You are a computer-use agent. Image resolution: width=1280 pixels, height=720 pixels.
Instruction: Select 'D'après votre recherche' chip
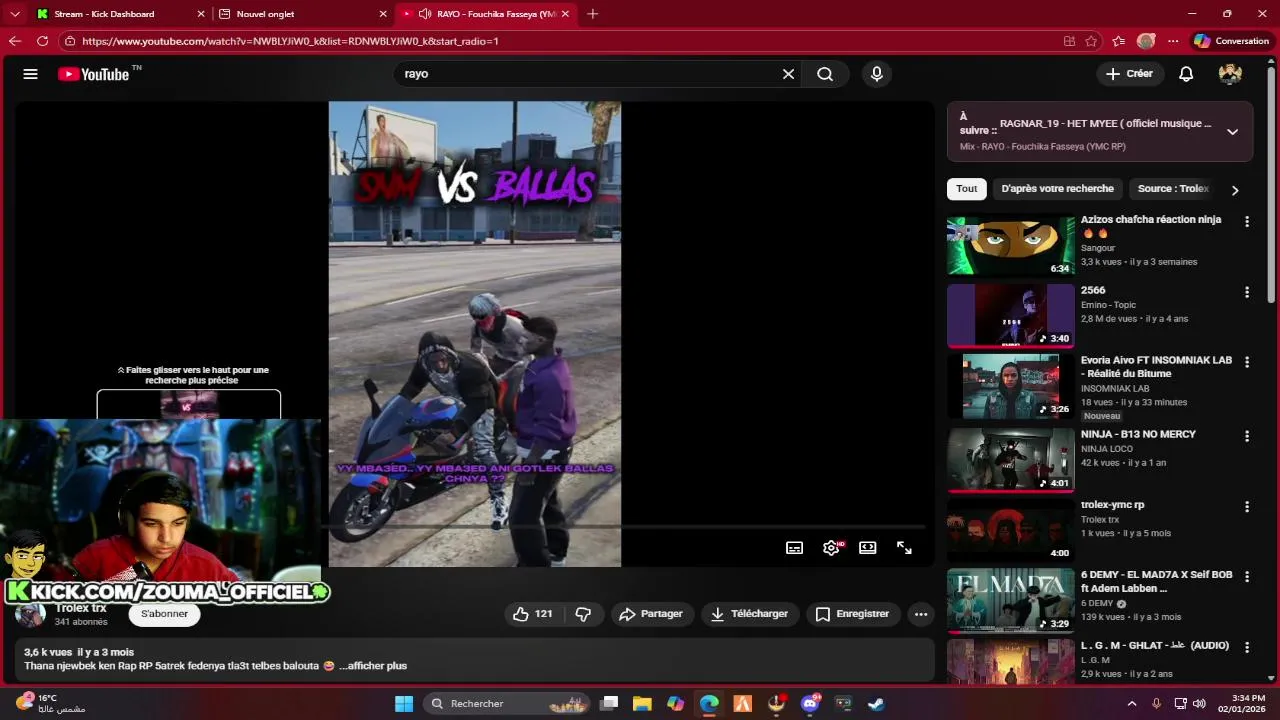pyautogui.click(x=1057, y=189)
